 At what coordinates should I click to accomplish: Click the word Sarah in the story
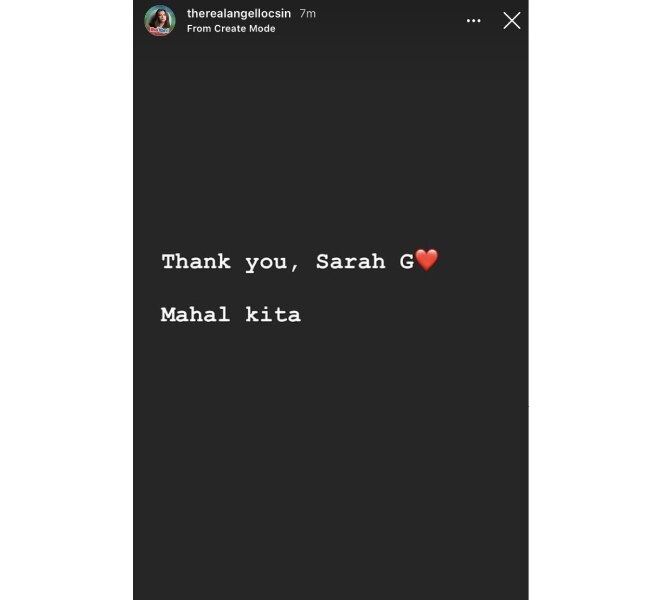[x=351, y=261]
